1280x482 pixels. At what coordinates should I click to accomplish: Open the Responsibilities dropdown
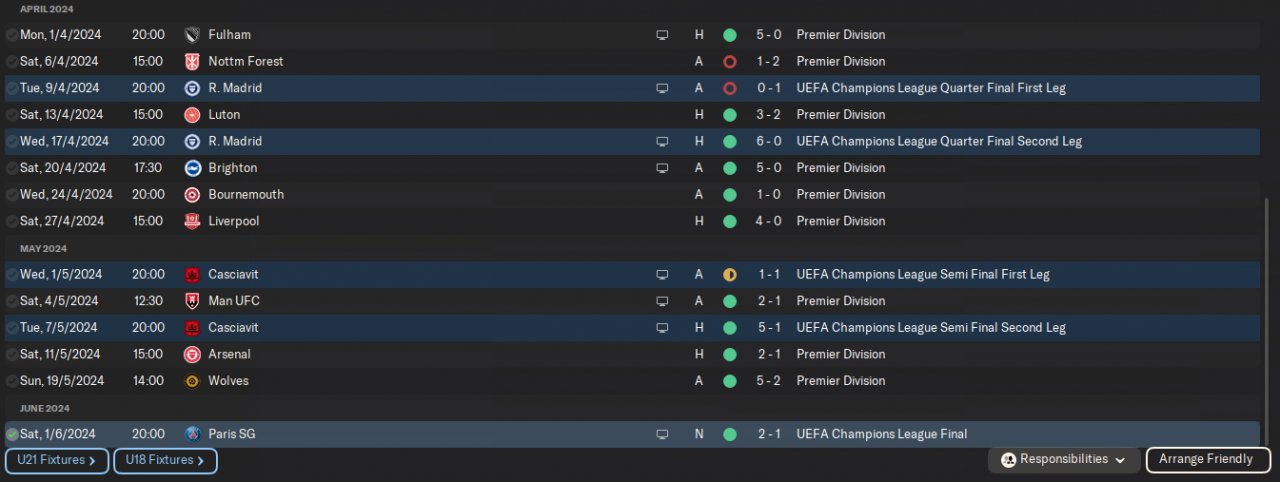1064,460
